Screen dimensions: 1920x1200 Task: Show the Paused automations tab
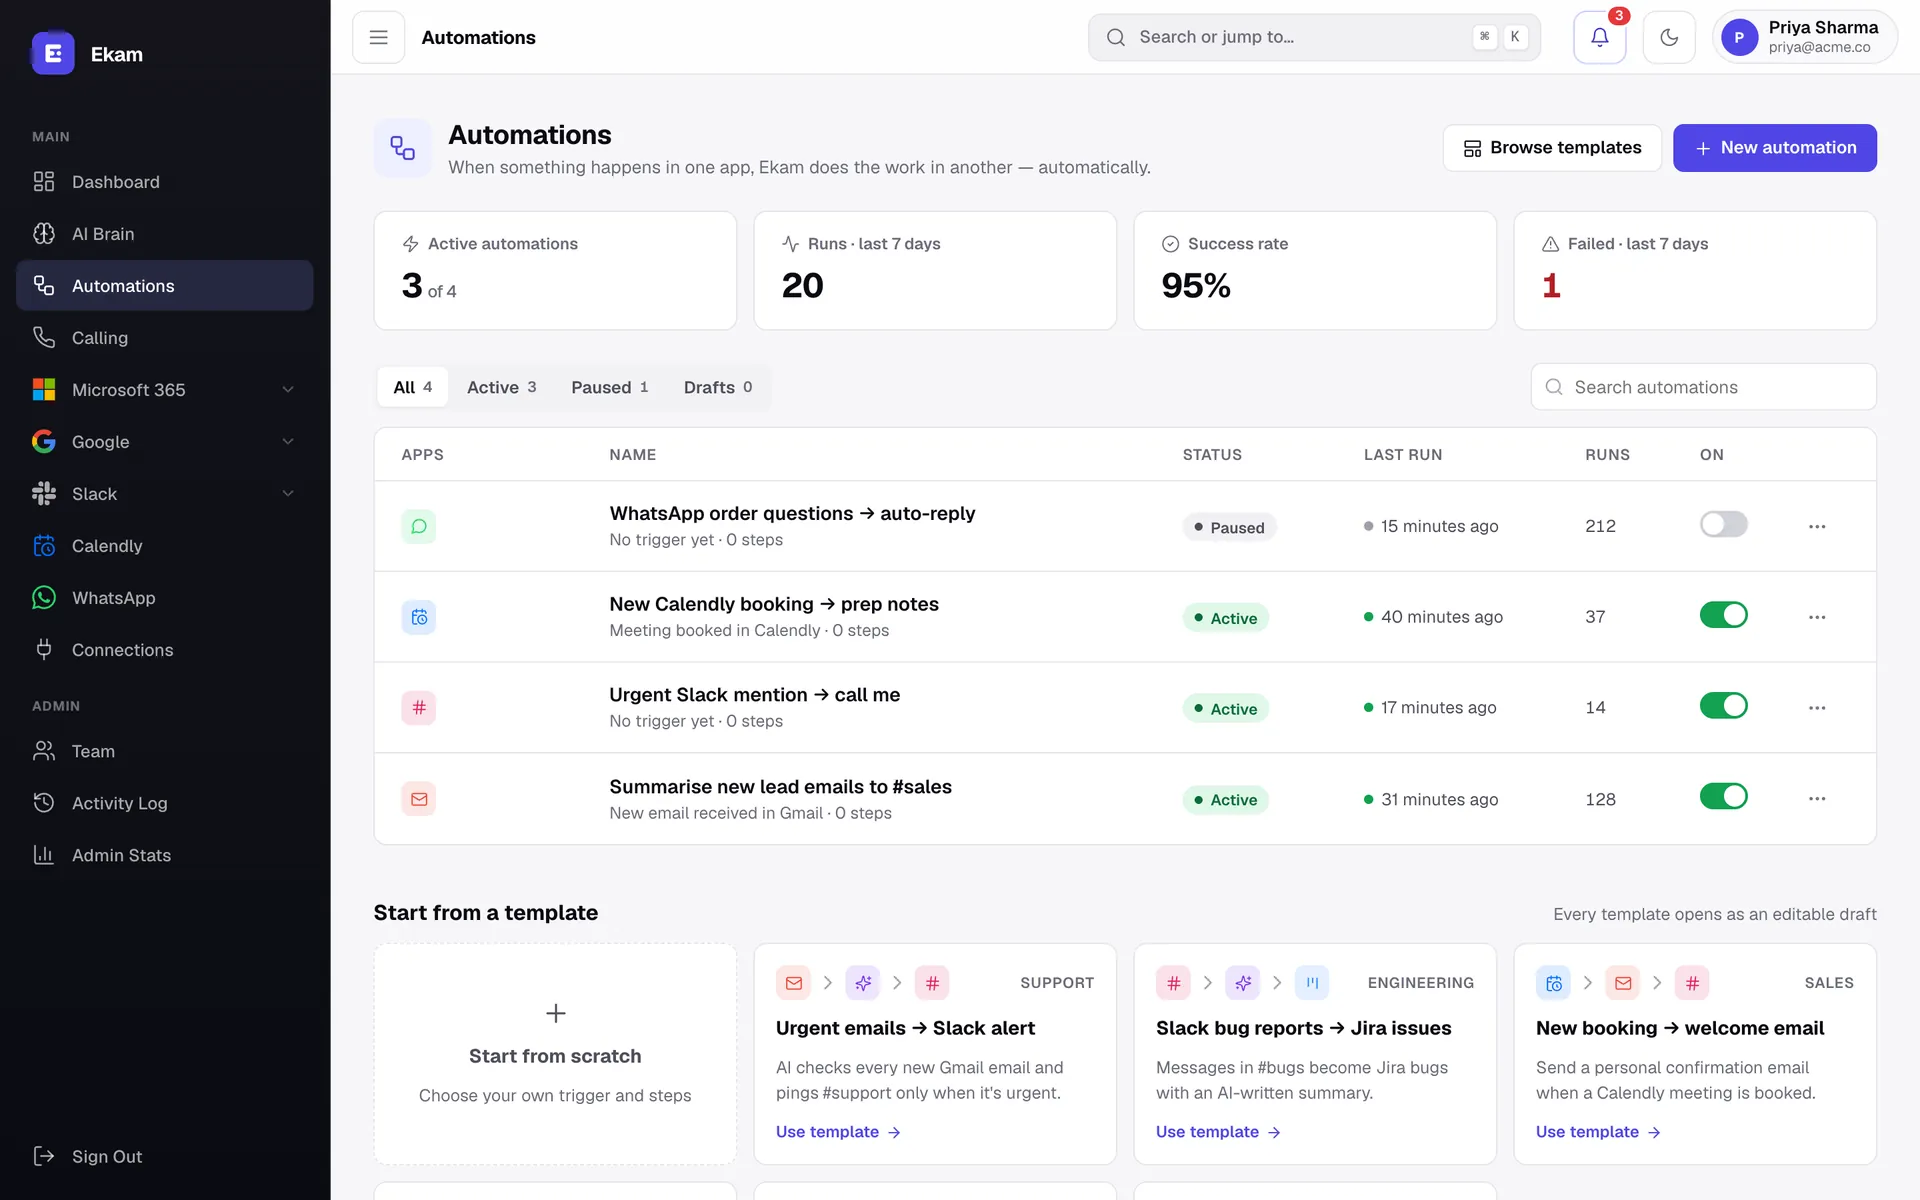point(610,387)
